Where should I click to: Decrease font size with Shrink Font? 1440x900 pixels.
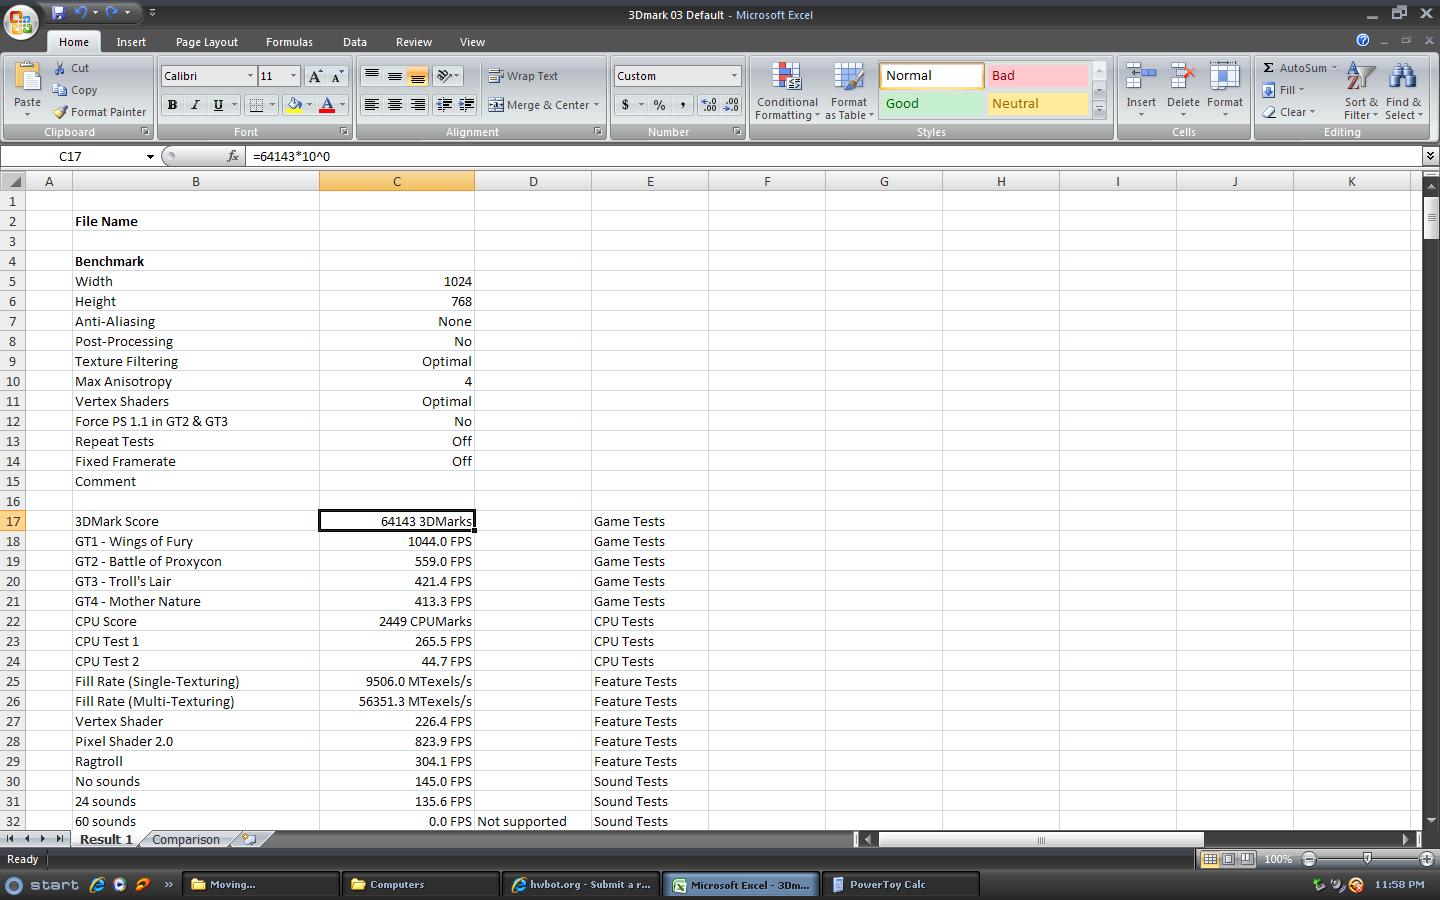(x=337, y=76)
